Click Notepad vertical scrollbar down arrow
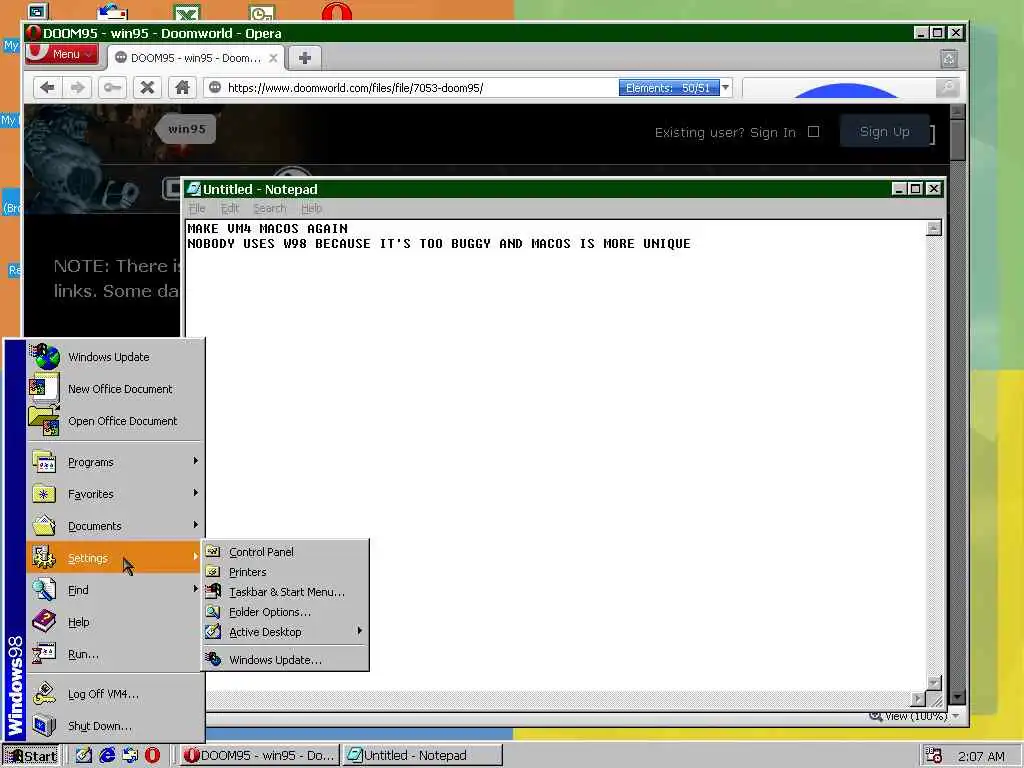This screenshot has height=768, width=1024. pyautogui.click(x=934, y=683)
